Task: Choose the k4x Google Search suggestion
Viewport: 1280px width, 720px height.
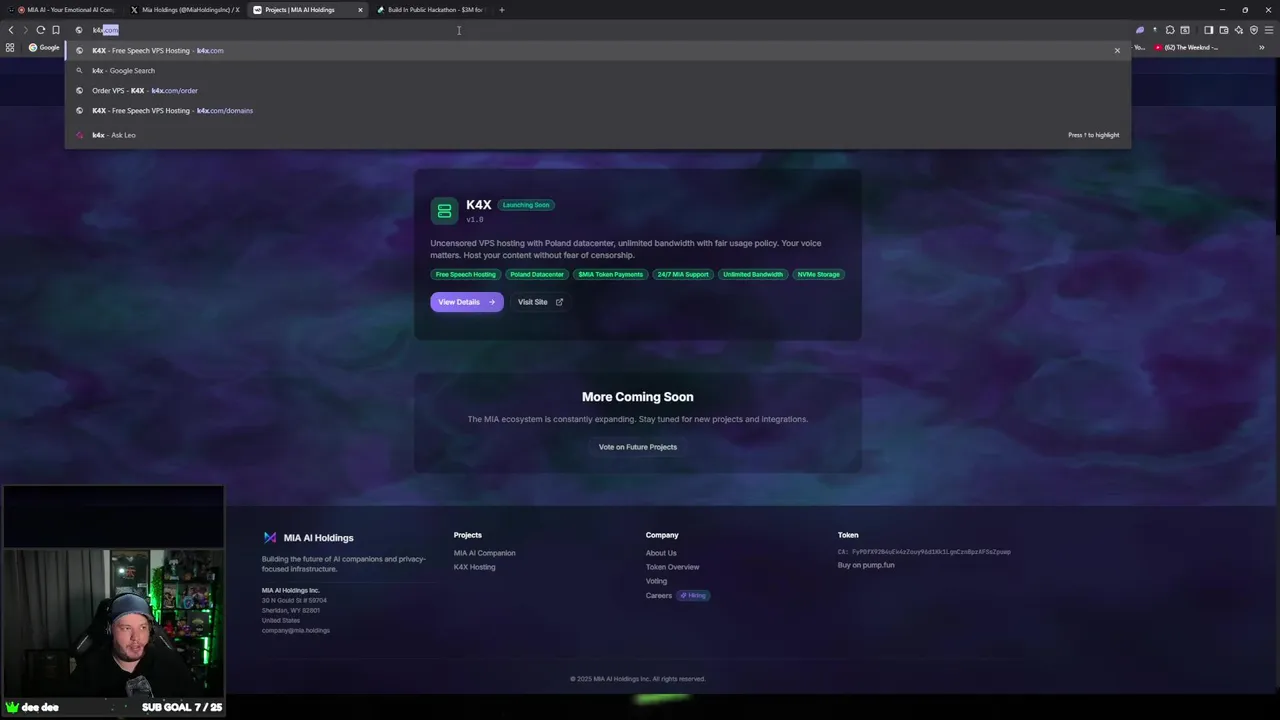Action: tap(598, 70)
